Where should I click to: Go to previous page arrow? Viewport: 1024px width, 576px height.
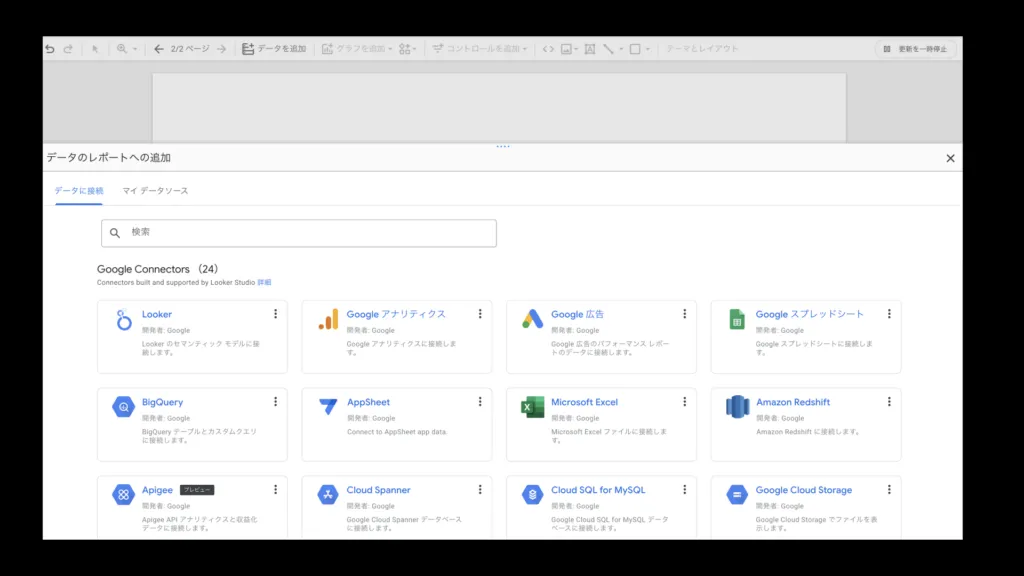159,49
